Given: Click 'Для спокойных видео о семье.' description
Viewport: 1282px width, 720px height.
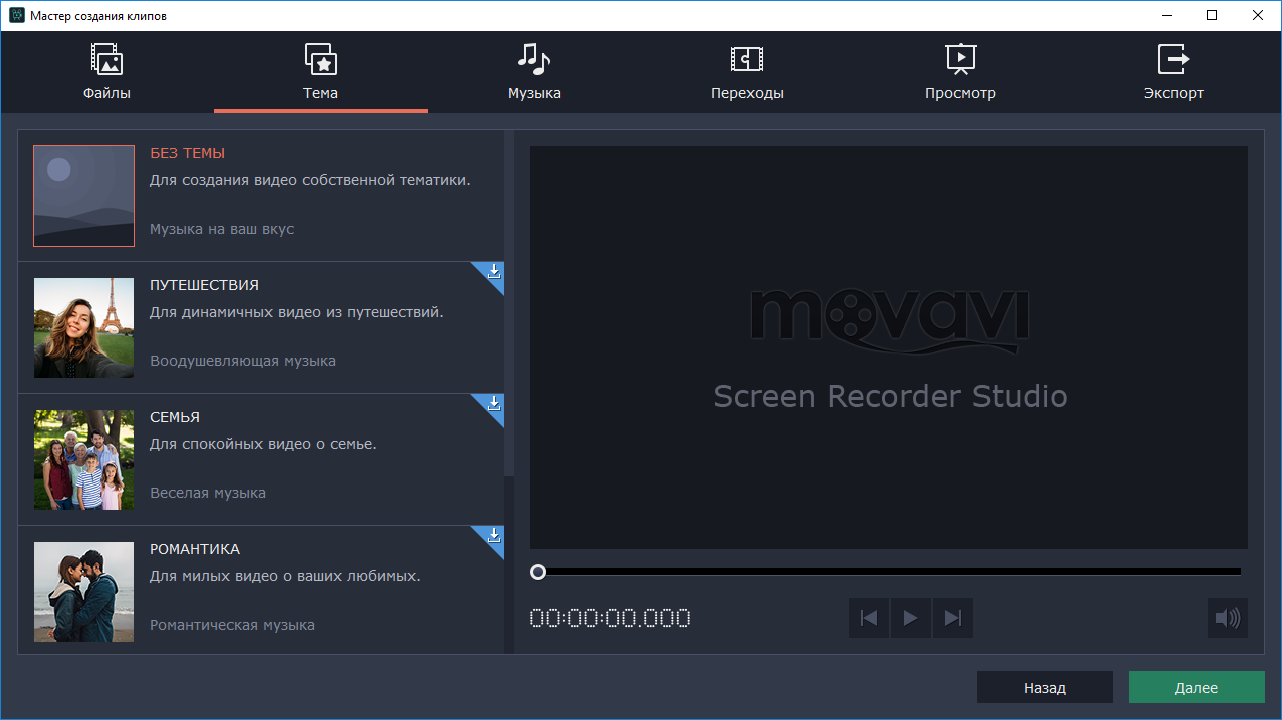Looking at the screenshot, I should [x=263, y=444].
